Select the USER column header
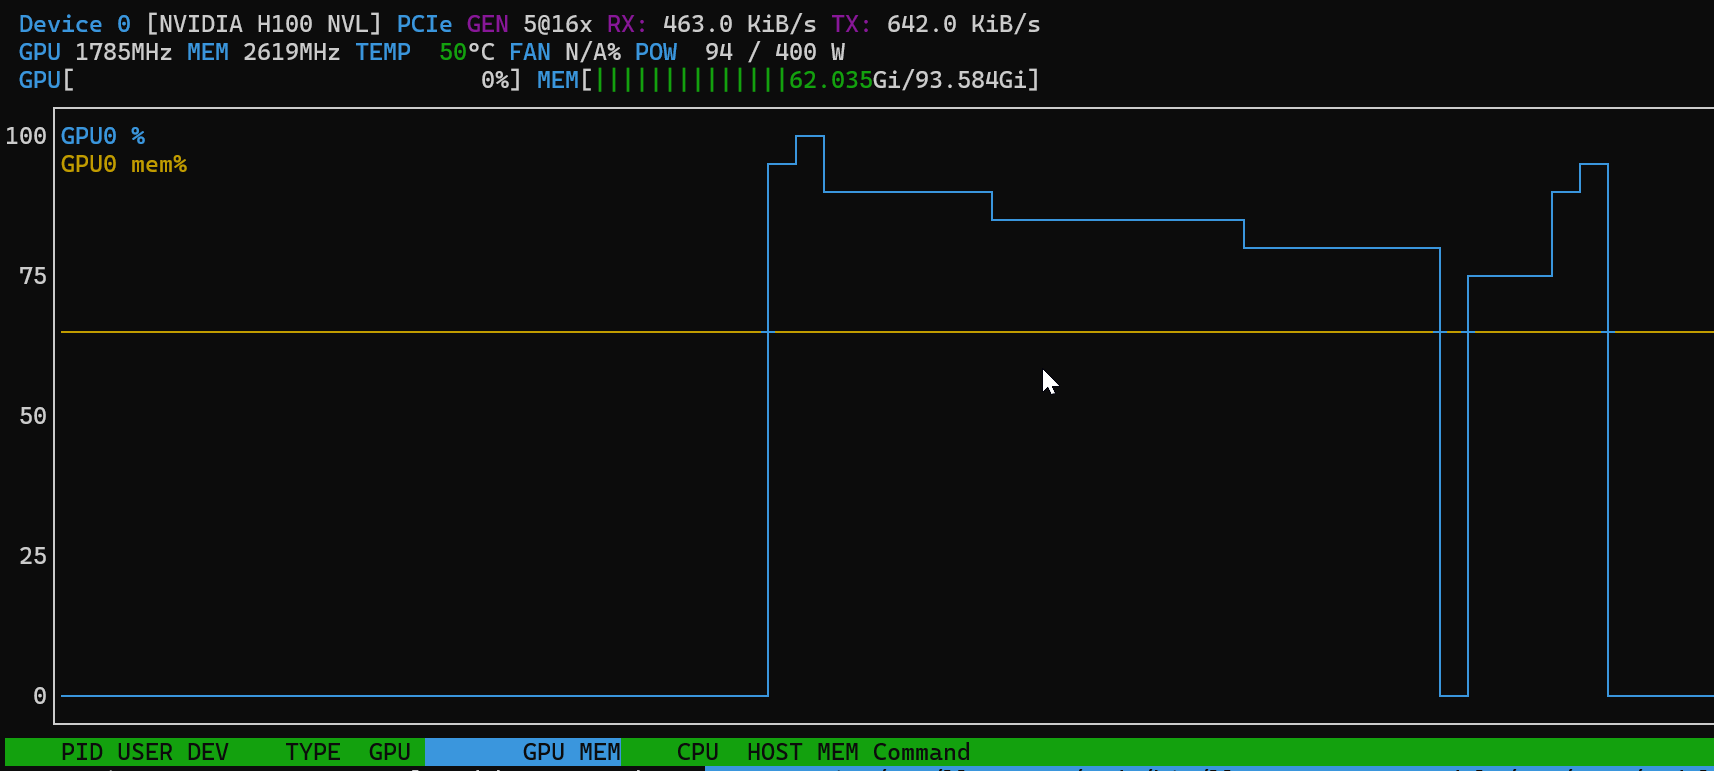This screenshot has height=771, width=1714. [x=145, y=752]
